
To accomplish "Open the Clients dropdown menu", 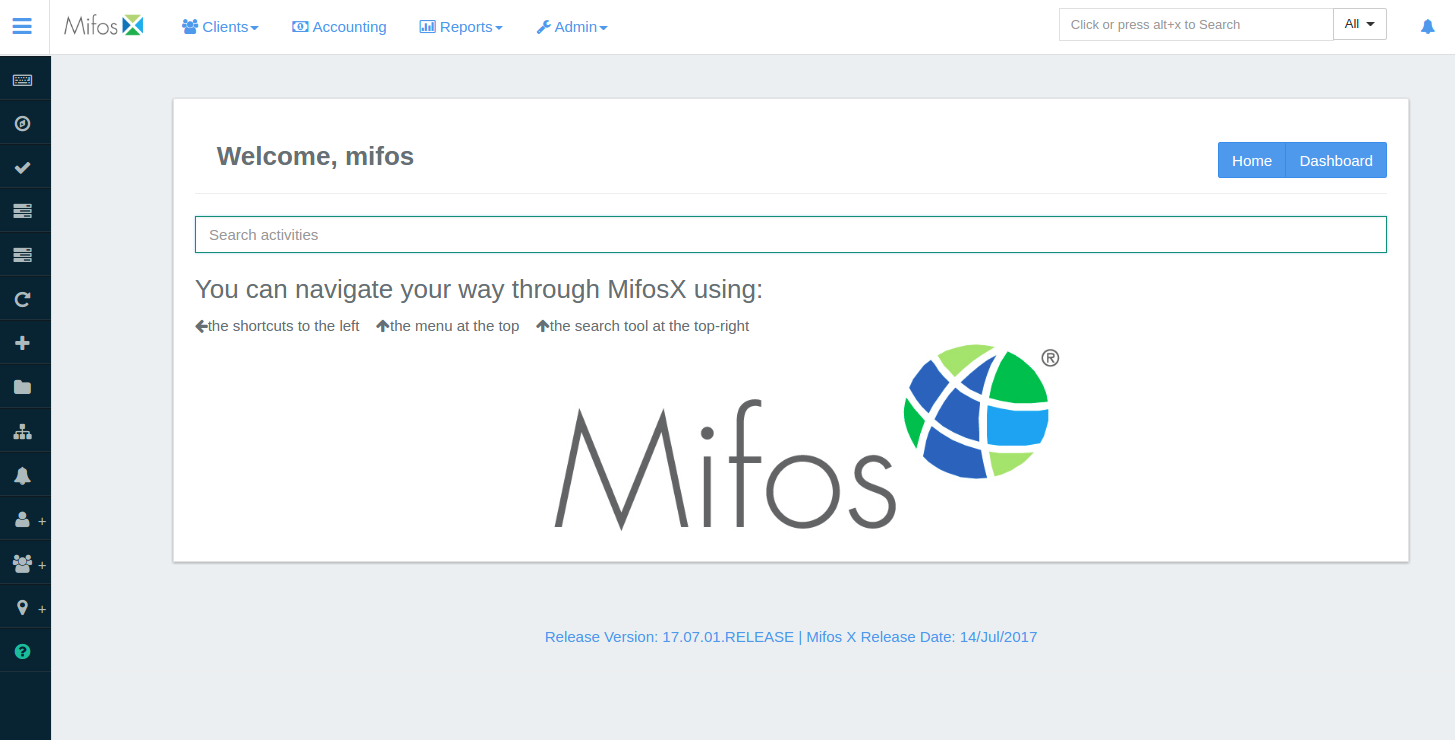I will pos(220,27).
